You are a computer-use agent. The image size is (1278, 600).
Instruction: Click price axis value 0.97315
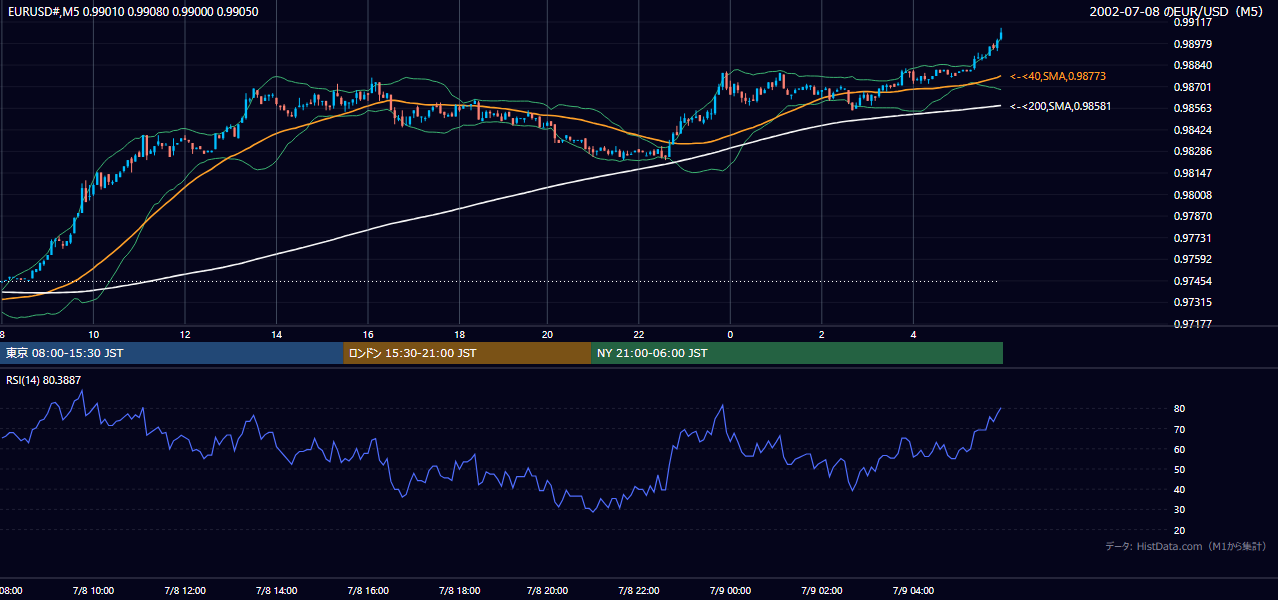(x=1193, y=302)
